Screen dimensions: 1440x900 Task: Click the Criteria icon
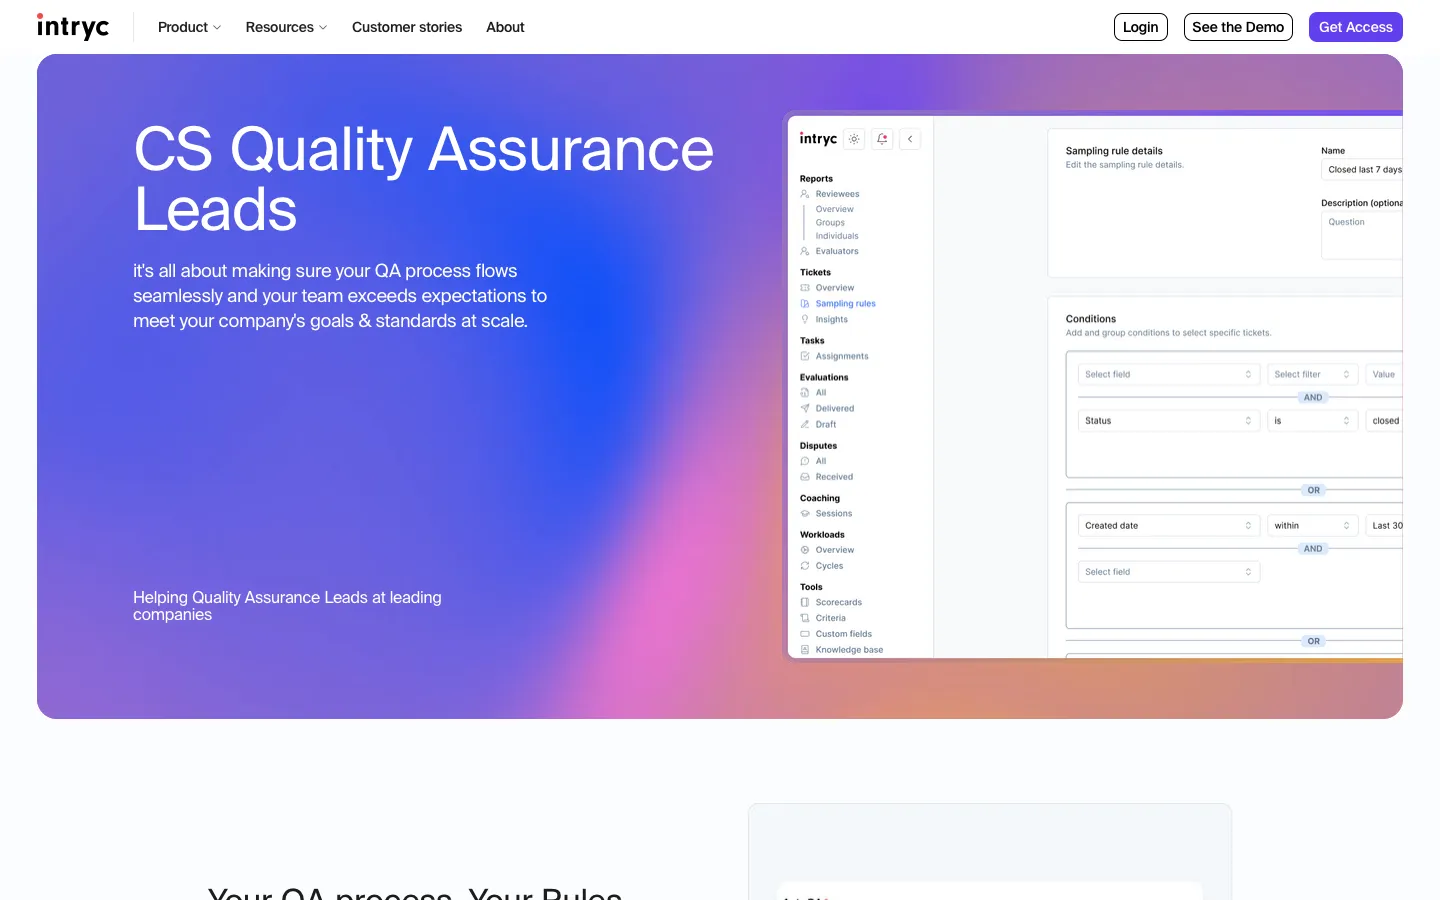[805, 618]
